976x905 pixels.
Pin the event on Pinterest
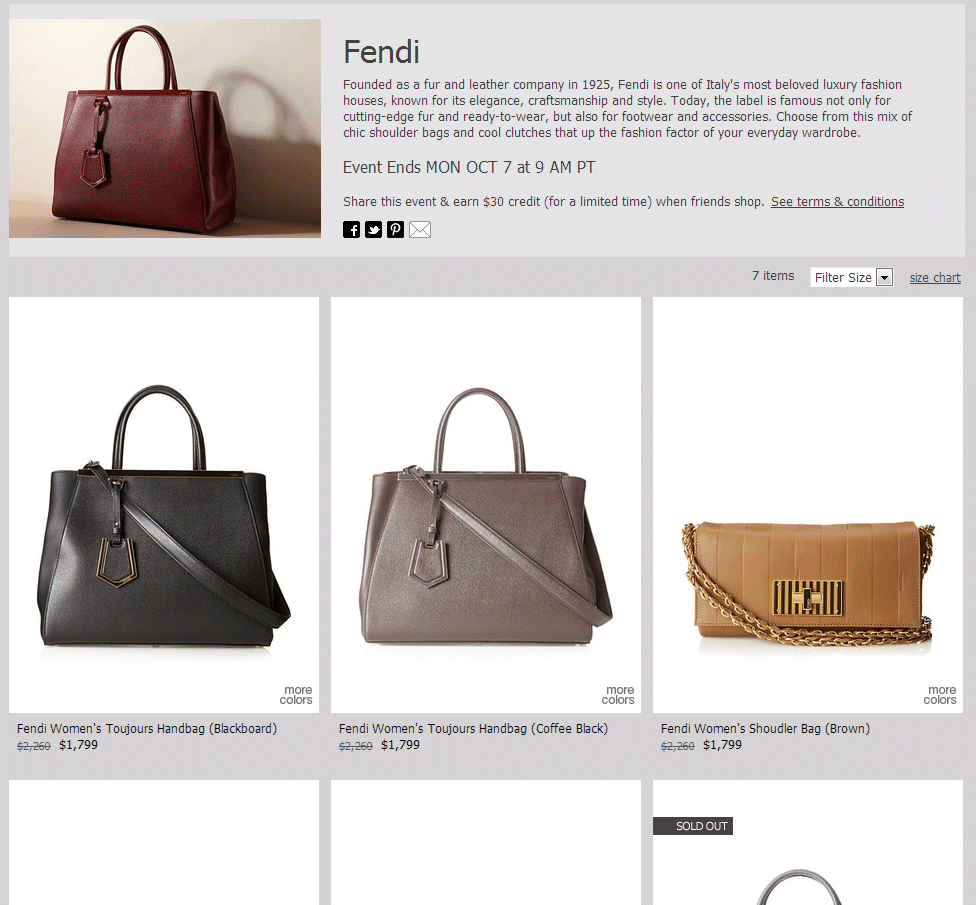point(395,230)
